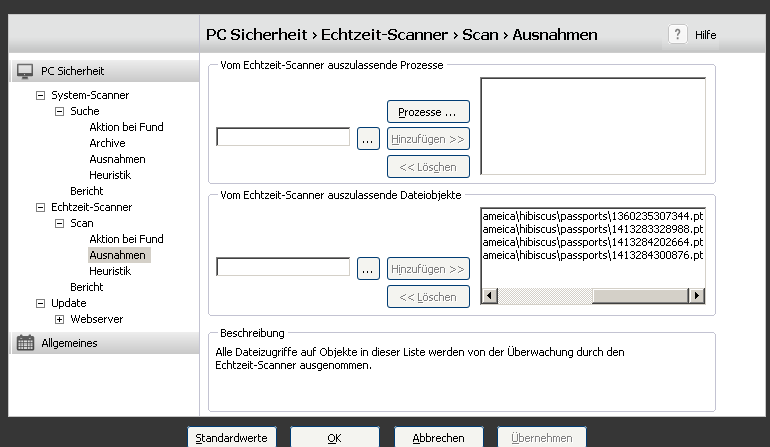Browse for a process with the upper ... button
Viewport: 770px width, 447px height.
click(368, 139)
